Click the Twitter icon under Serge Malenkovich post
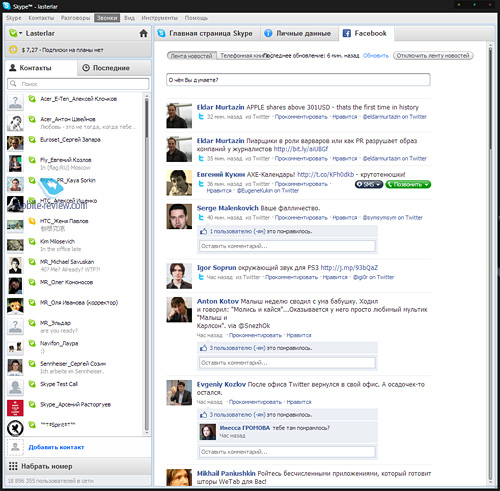The width and height of the screenshot is (500, 491). [x=201, y=217]
